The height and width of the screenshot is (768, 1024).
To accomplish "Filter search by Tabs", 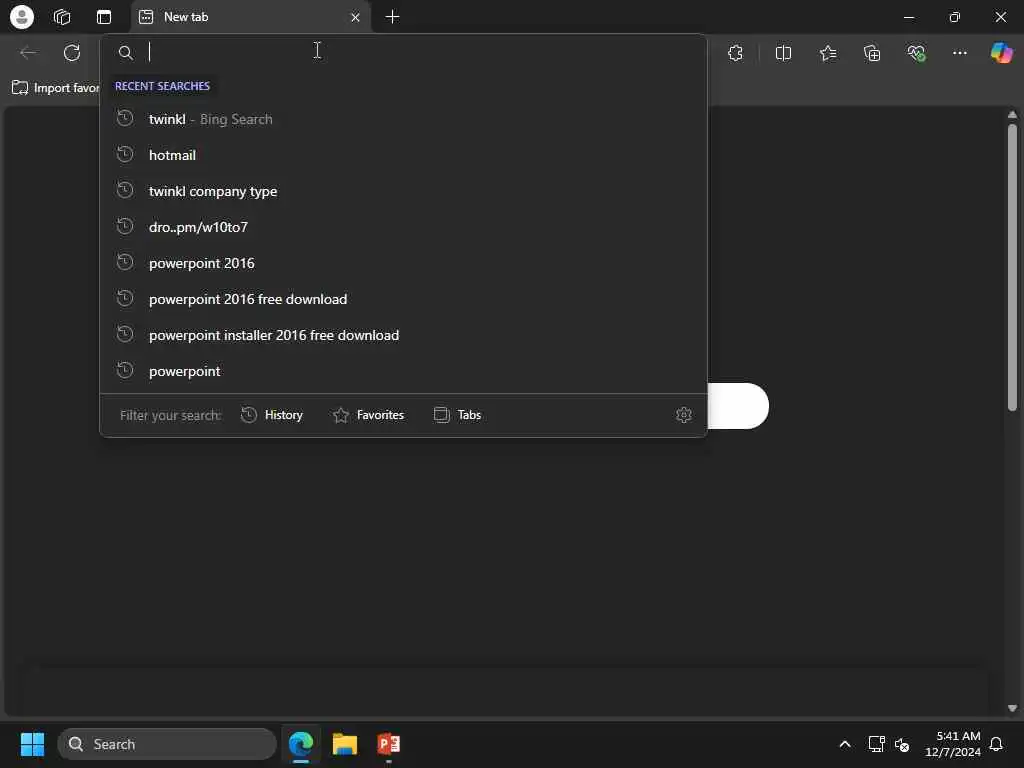I will click(457, 415).
